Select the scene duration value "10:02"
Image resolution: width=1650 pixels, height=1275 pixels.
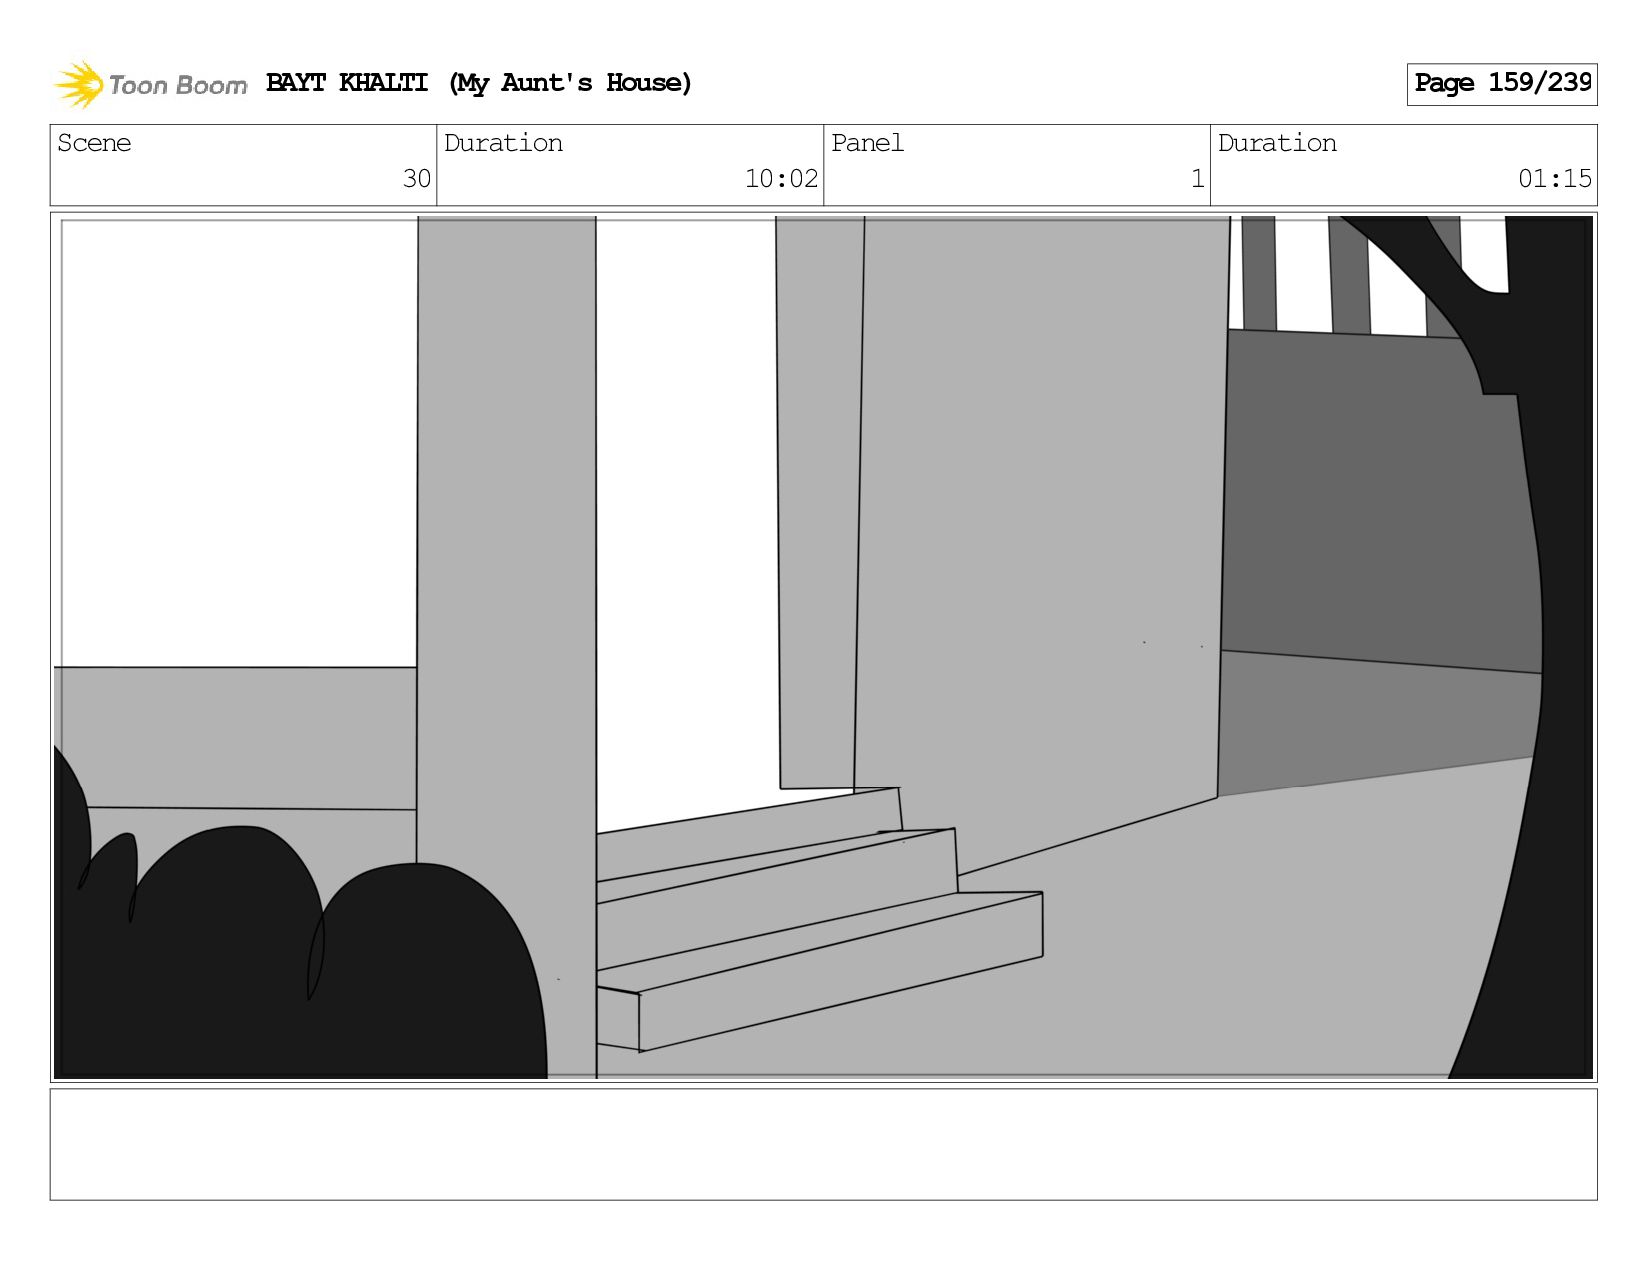point(781,179)
